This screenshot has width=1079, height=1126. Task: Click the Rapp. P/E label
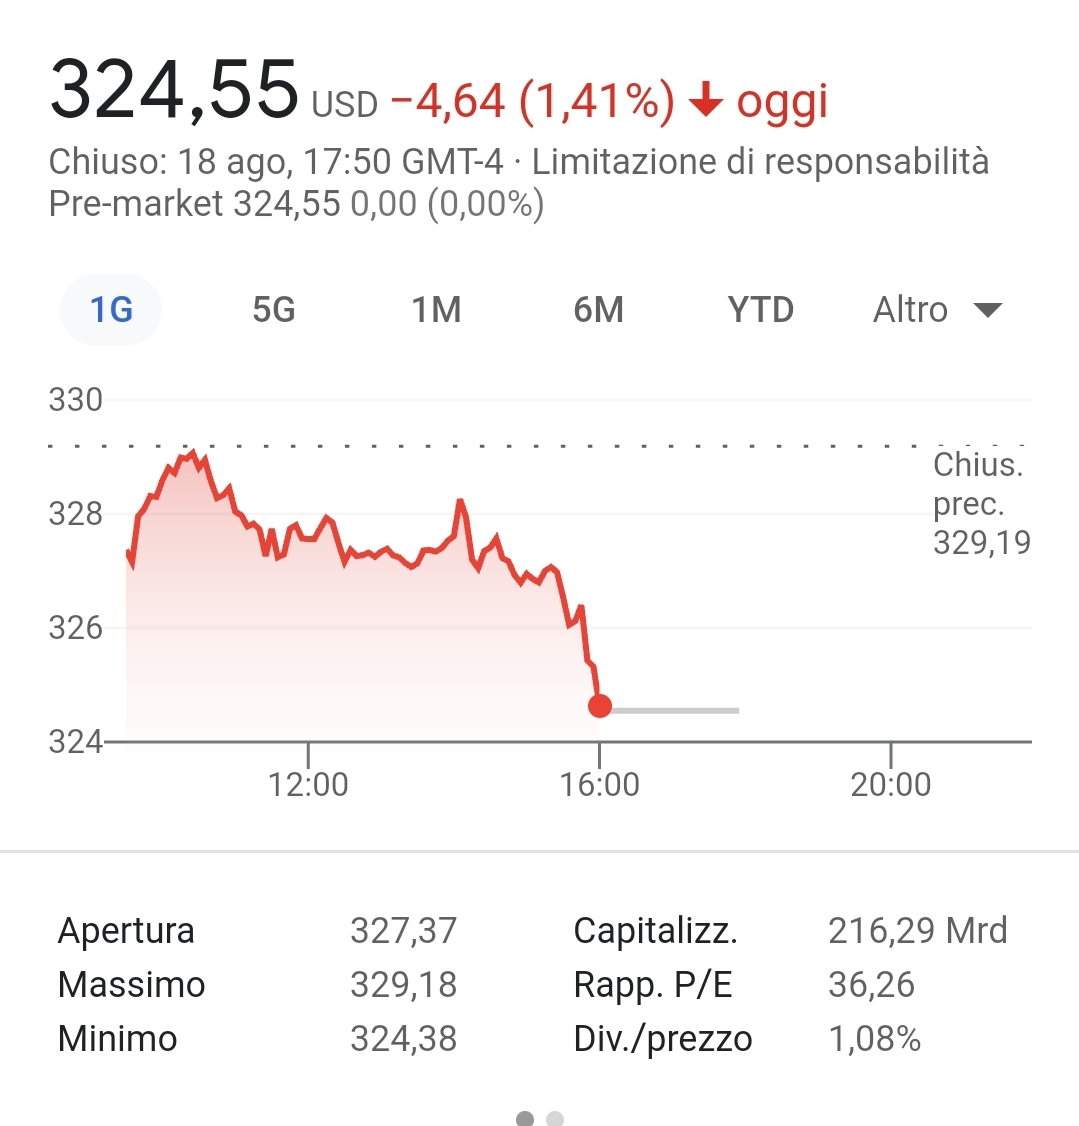(652, 985)
